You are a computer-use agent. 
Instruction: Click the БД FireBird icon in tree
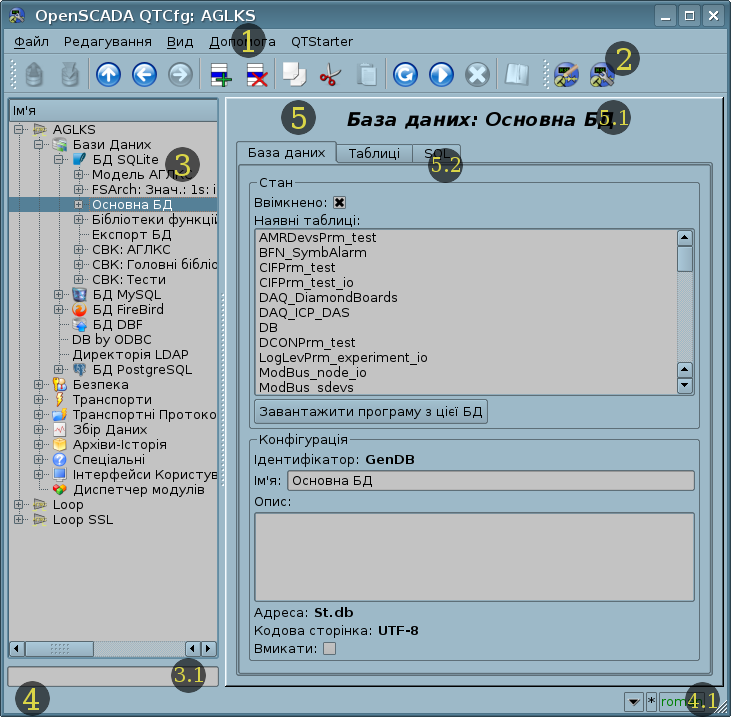[x=80, y=310]
